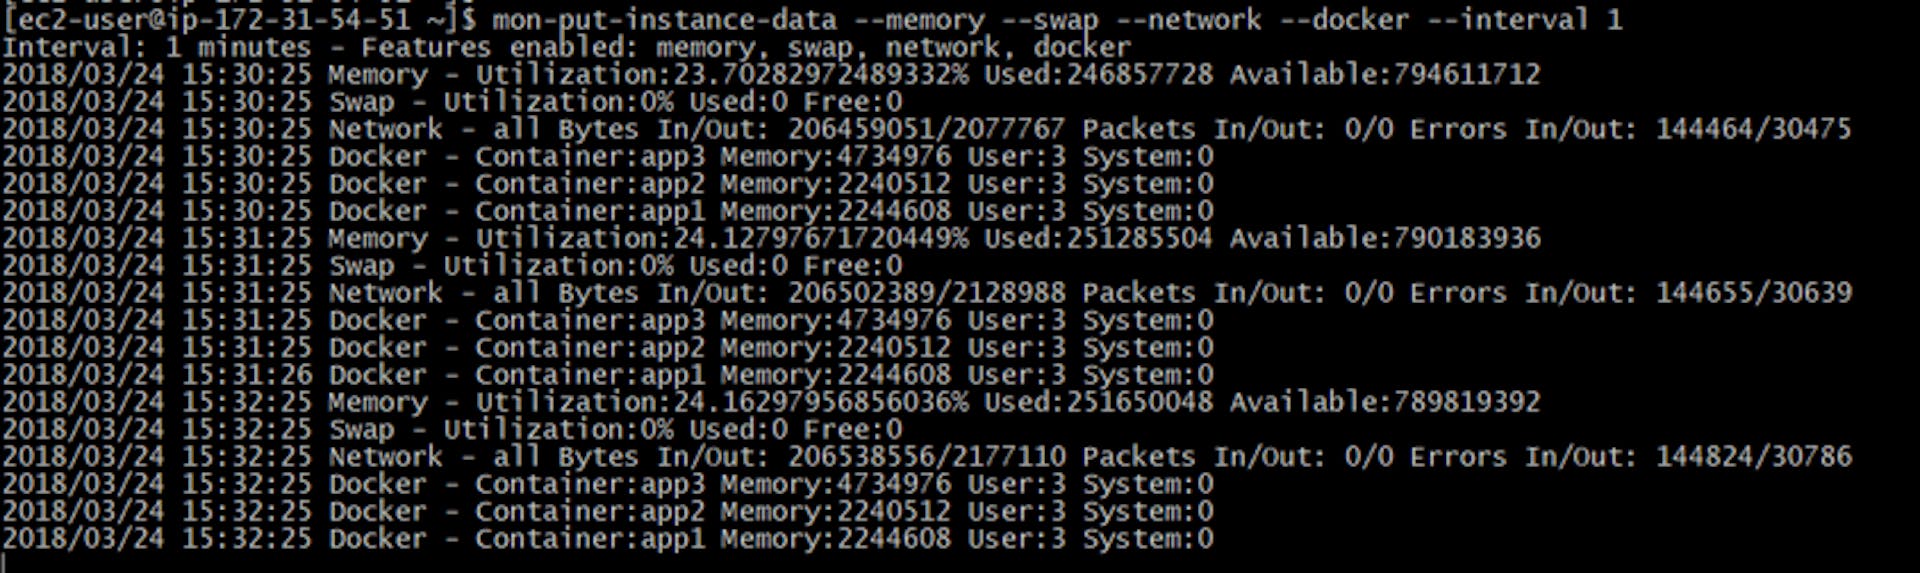The width and height of the screenshot is (1920, 573).
Task: Click the --network flag in command
Action: [1189, 20]
